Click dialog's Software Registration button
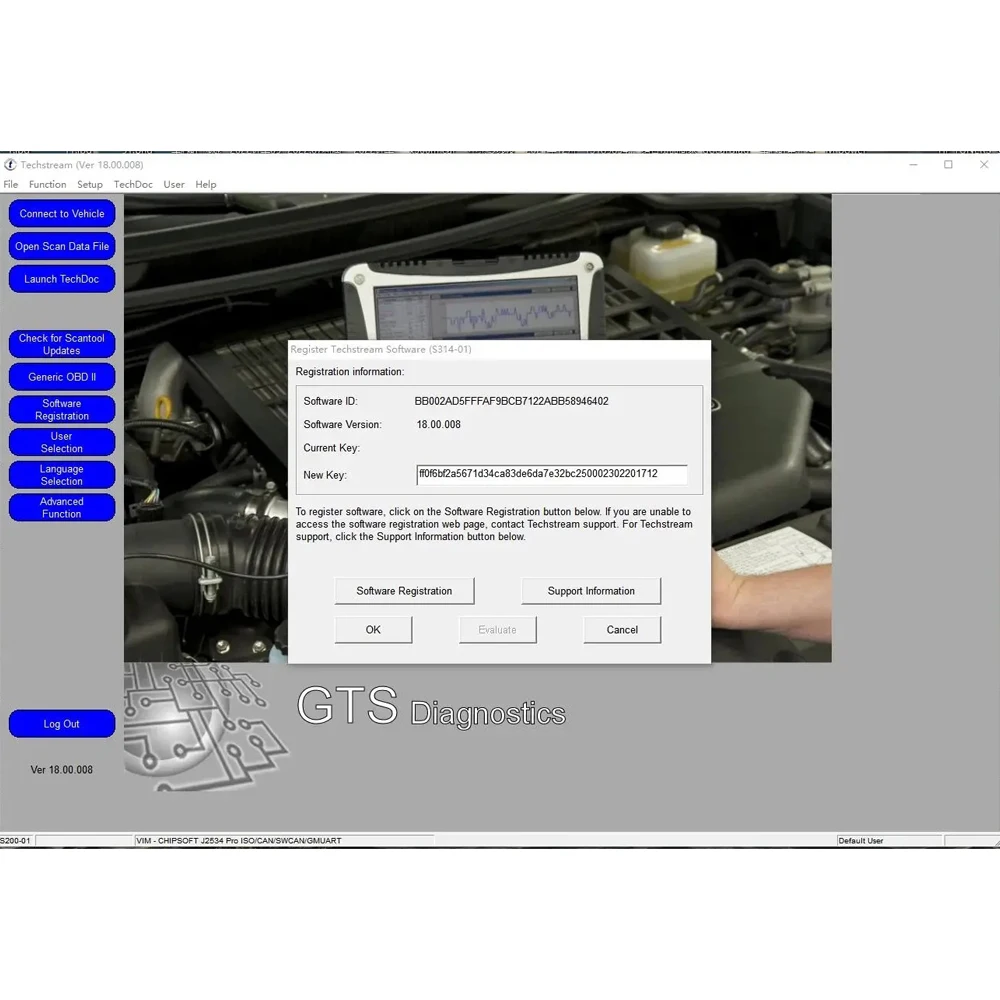 [404, 591]
